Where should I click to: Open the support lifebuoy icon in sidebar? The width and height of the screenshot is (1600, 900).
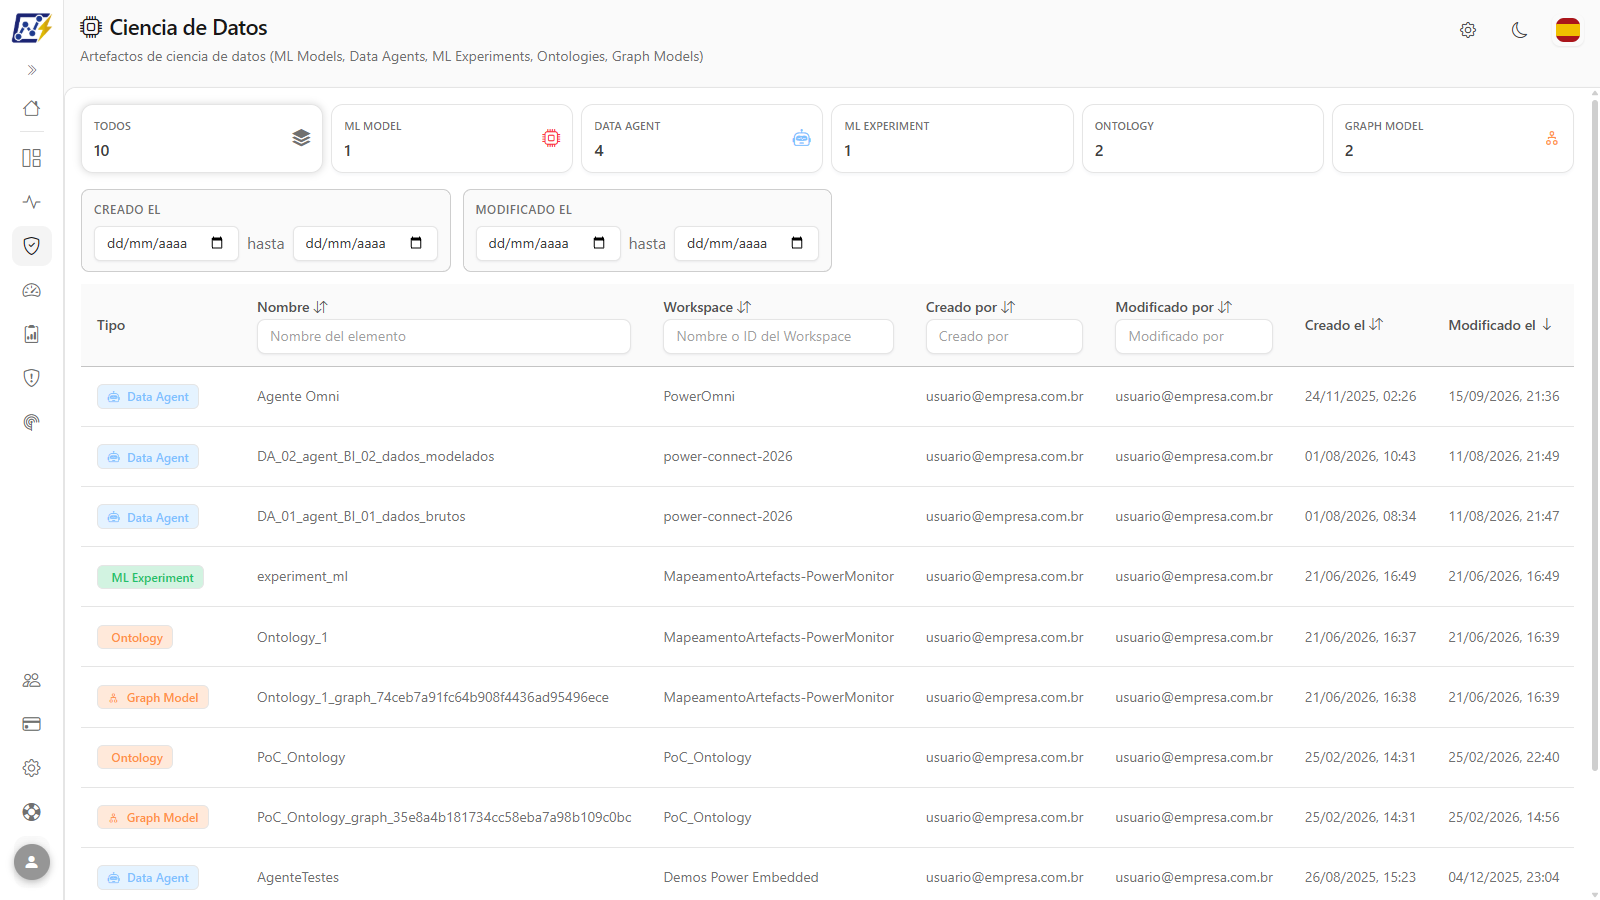(x=32, y=812)
